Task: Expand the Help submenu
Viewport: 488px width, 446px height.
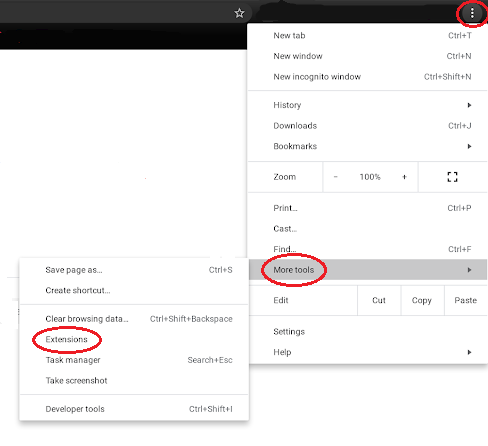Action: 367,352
